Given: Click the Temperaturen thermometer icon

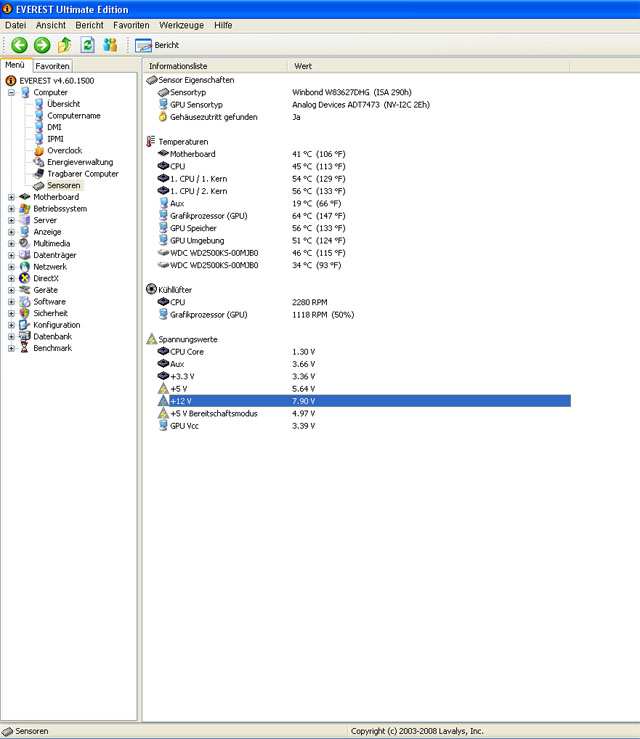Looking at the screenshot, I should coord(151,141).
